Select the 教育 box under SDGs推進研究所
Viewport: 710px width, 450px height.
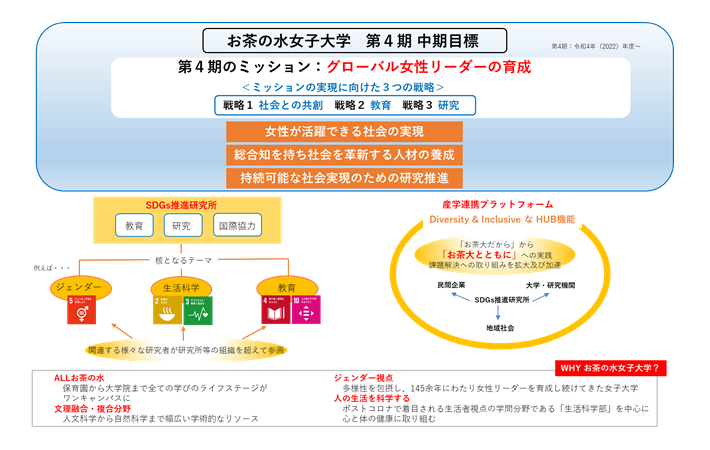coord(134,225)
